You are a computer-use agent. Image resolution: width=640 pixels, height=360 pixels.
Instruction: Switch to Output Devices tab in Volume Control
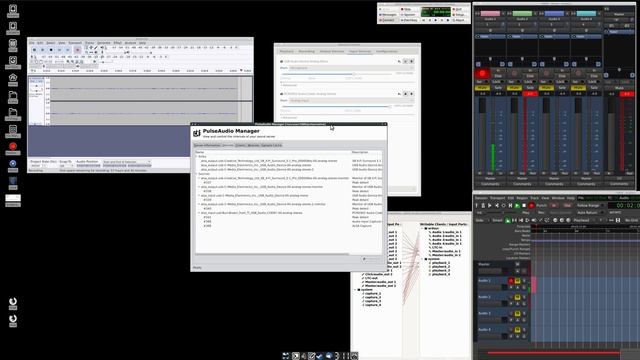331,51
